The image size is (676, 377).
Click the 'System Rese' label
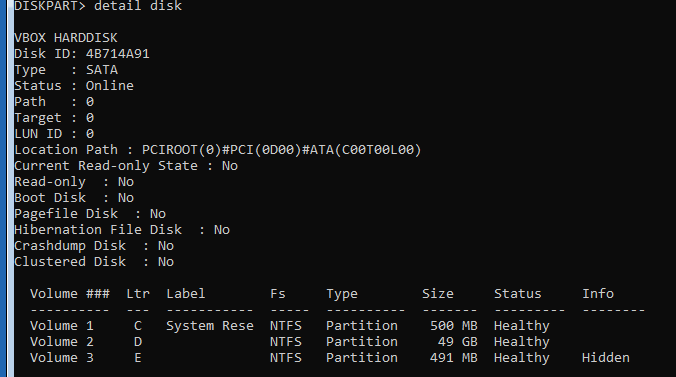(210, 326)
